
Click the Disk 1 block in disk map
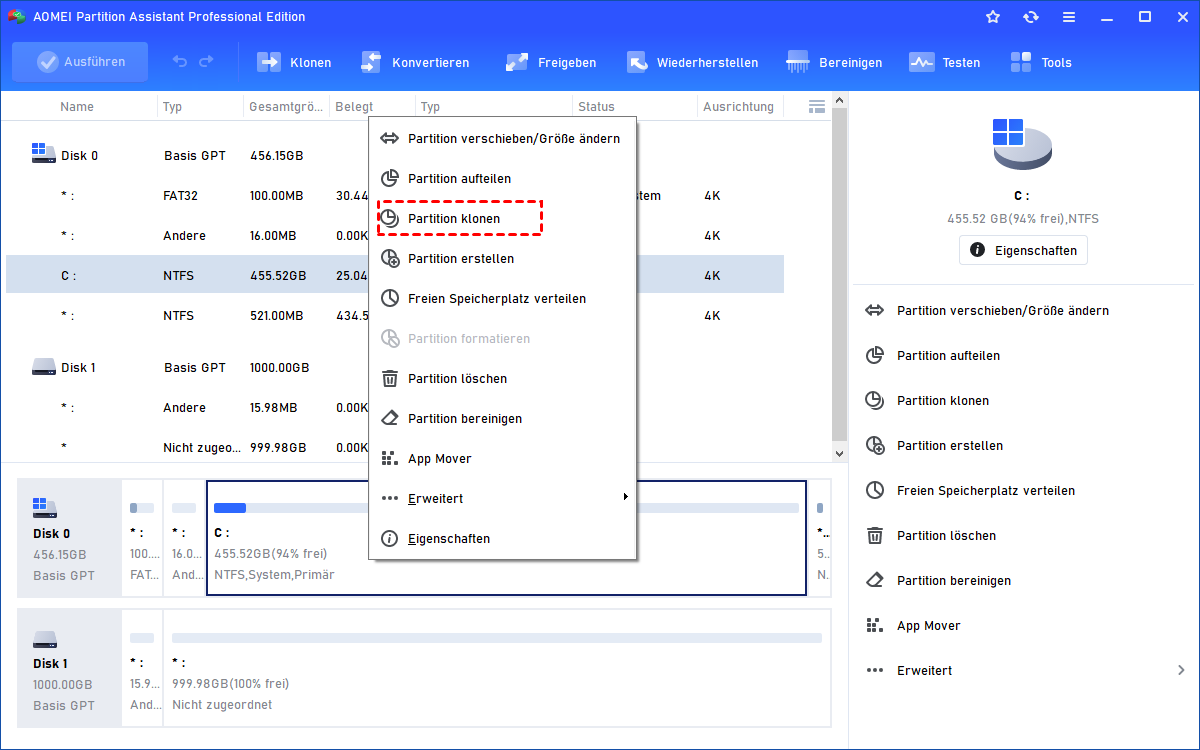[69, 668]
